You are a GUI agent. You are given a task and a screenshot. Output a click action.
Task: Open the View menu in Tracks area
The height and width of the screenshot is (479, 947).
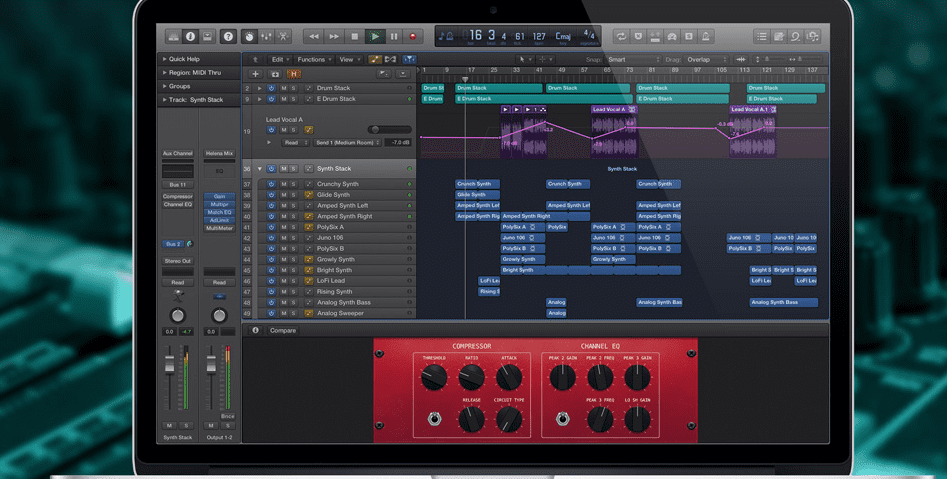pyautogui.click(x=349, y=59)
